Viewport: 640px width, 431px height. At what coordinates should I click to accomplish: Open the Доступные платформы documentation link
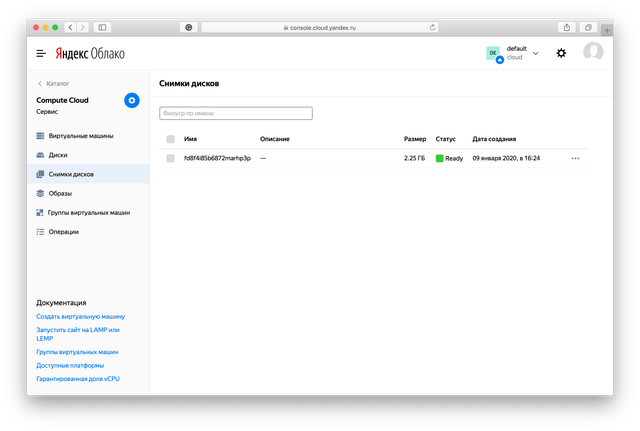click(x=70, y=365)
